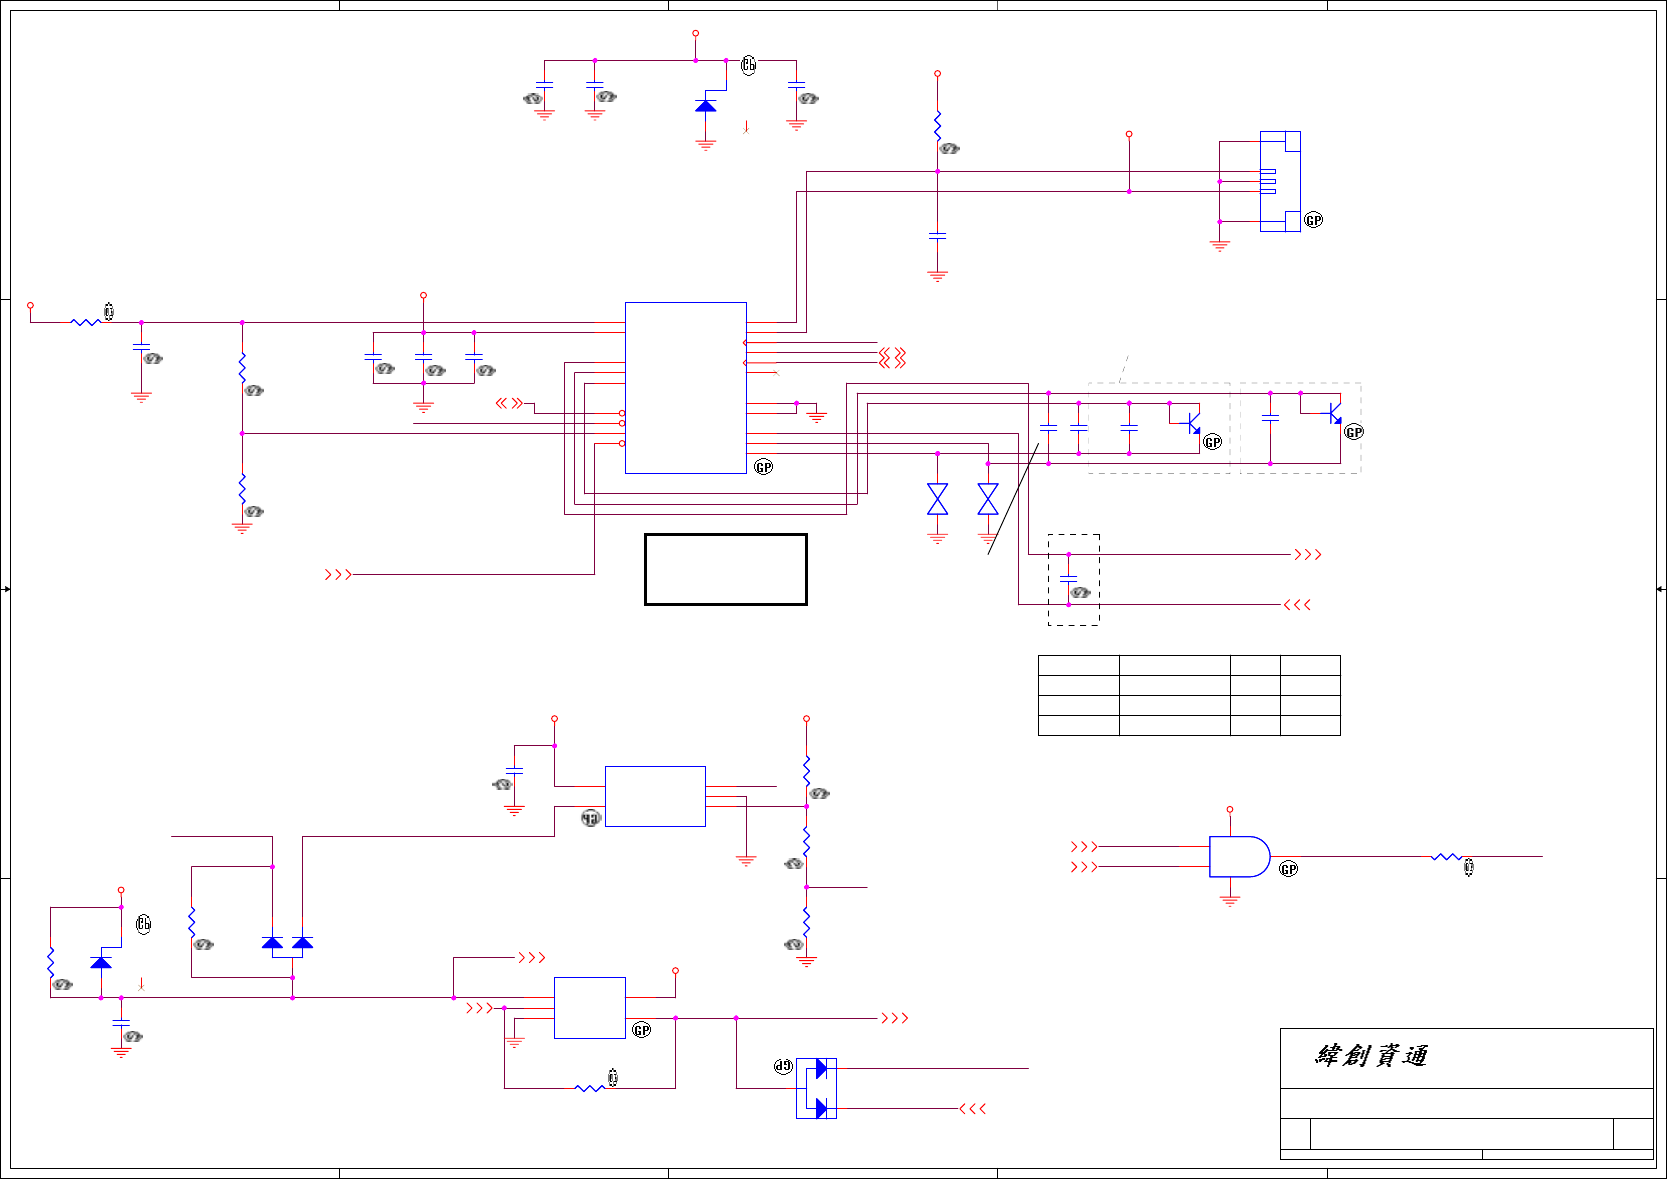
Task: Click the ground symbol under the AND gate
Action: click(1230, 899)
